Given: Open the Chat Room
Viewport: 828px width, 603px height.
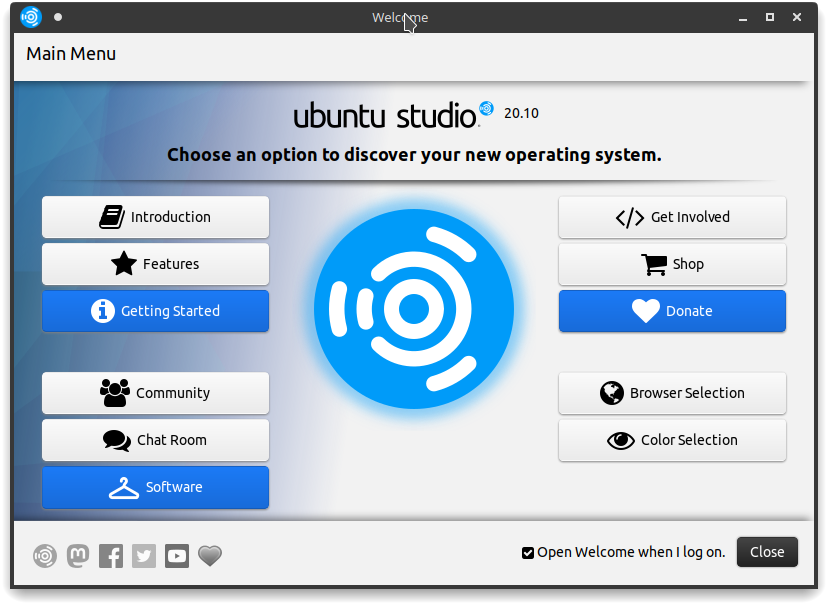Looking at the screenshot, I should coord(155,440).
